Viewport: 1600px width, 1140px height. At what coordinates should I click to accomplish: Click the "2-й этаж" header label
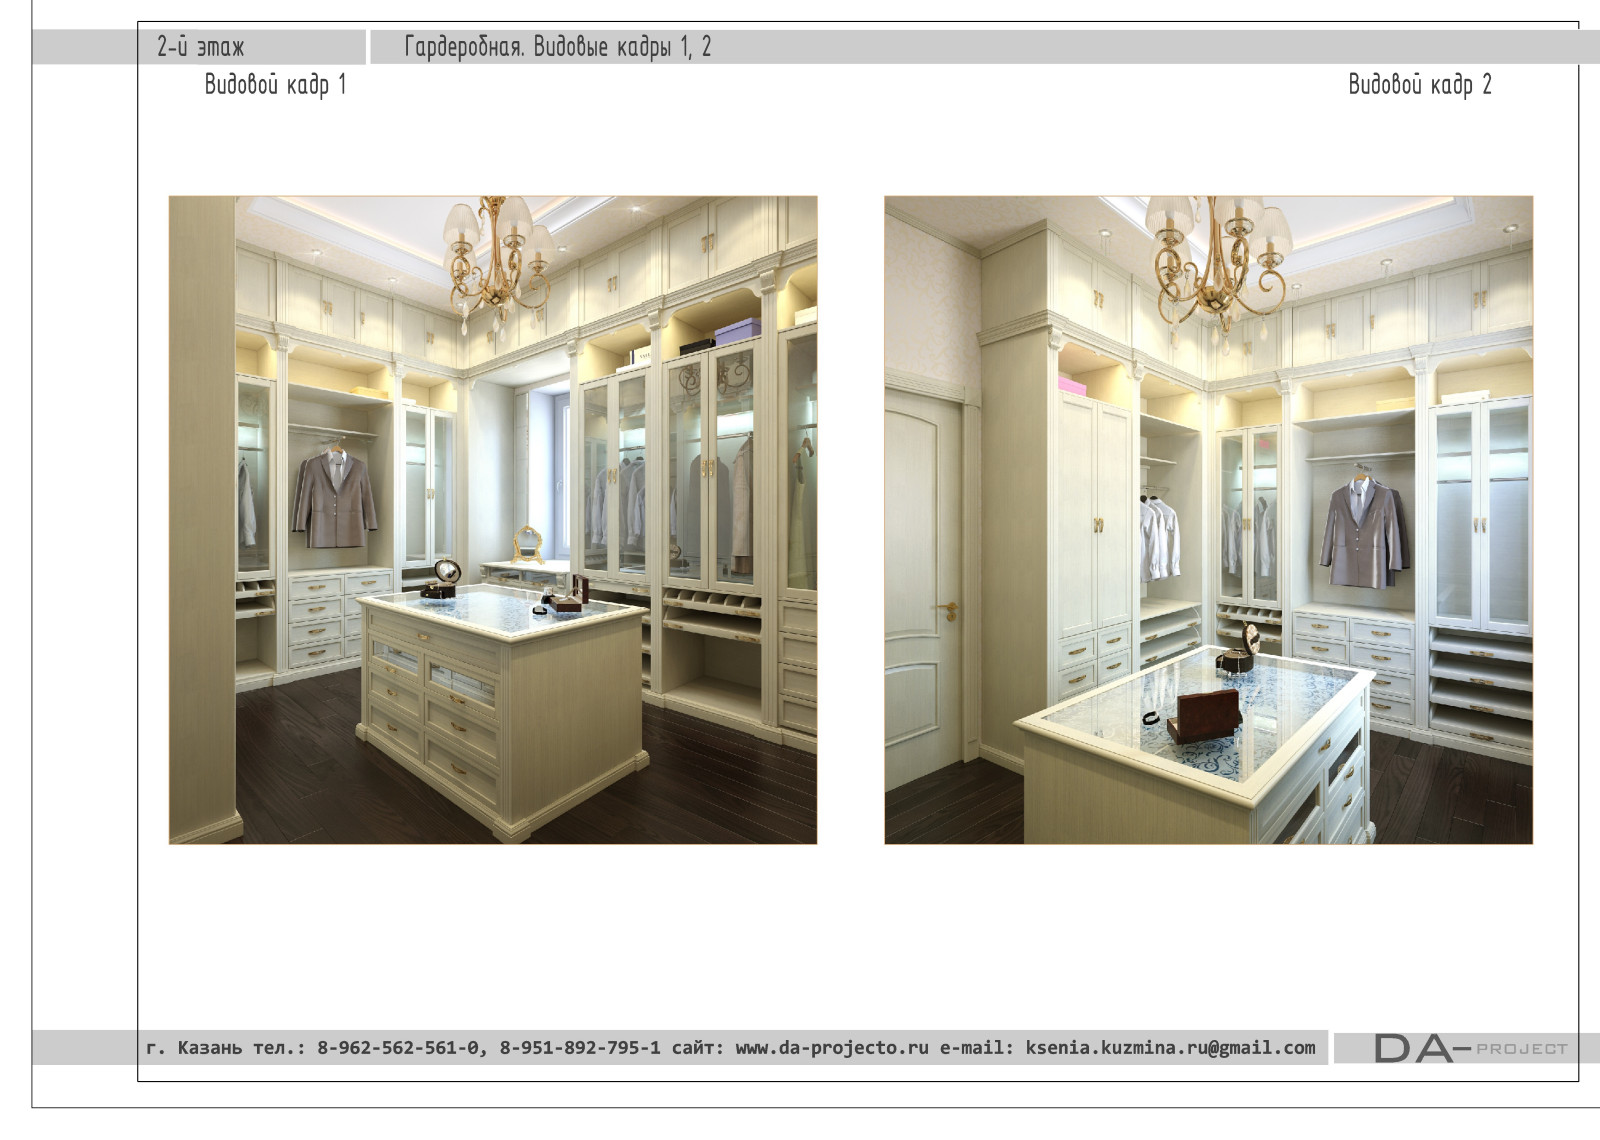pos(200,47)
